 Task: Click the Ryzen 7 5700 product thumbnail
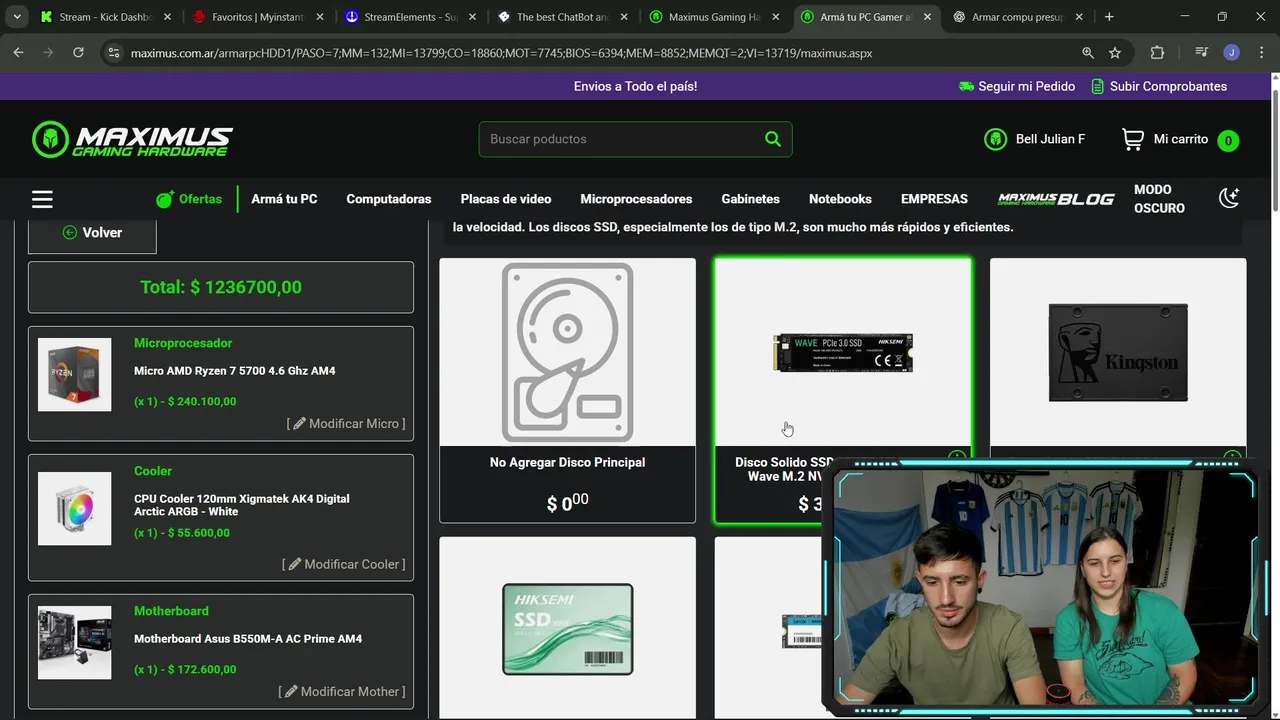[x=75, y=375]
